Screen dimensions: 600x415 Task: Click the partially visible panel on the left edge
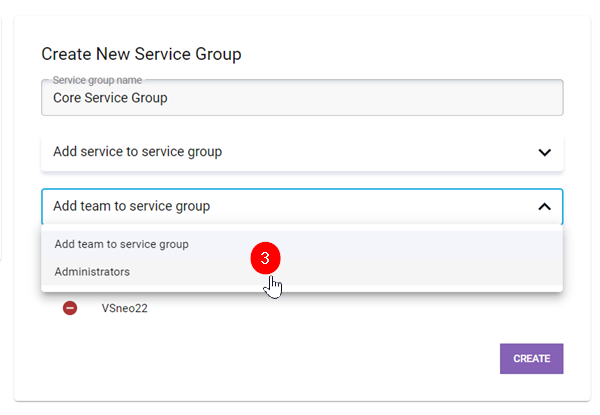[x=4, y=150]
